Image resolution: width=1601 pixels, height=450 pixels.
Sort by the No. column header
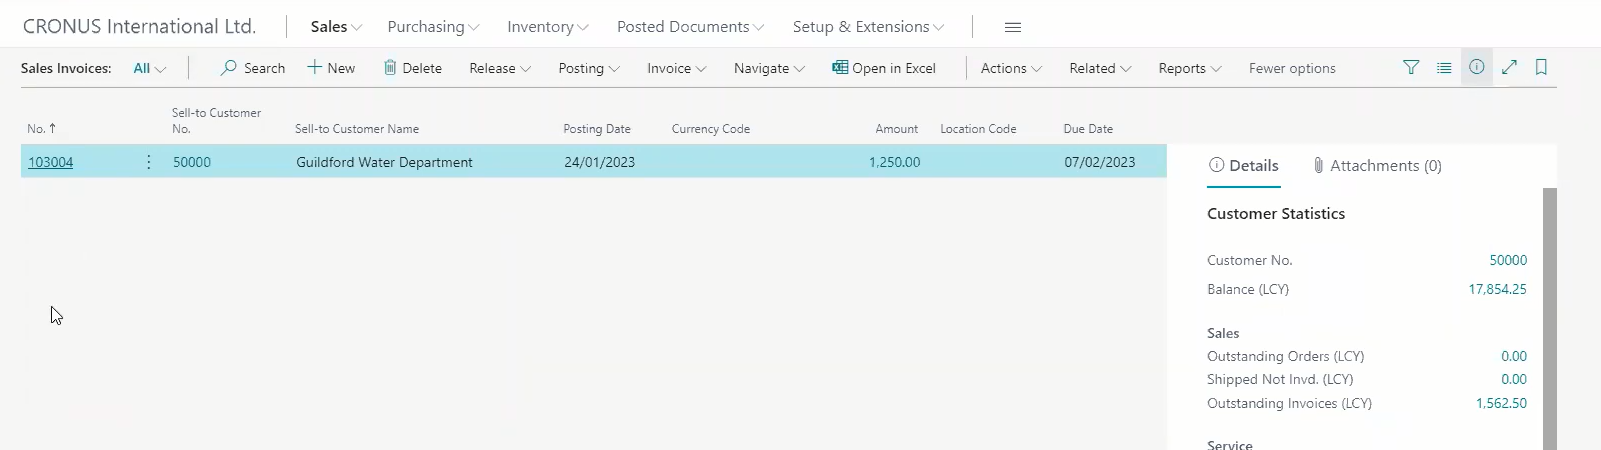point(42,128)
